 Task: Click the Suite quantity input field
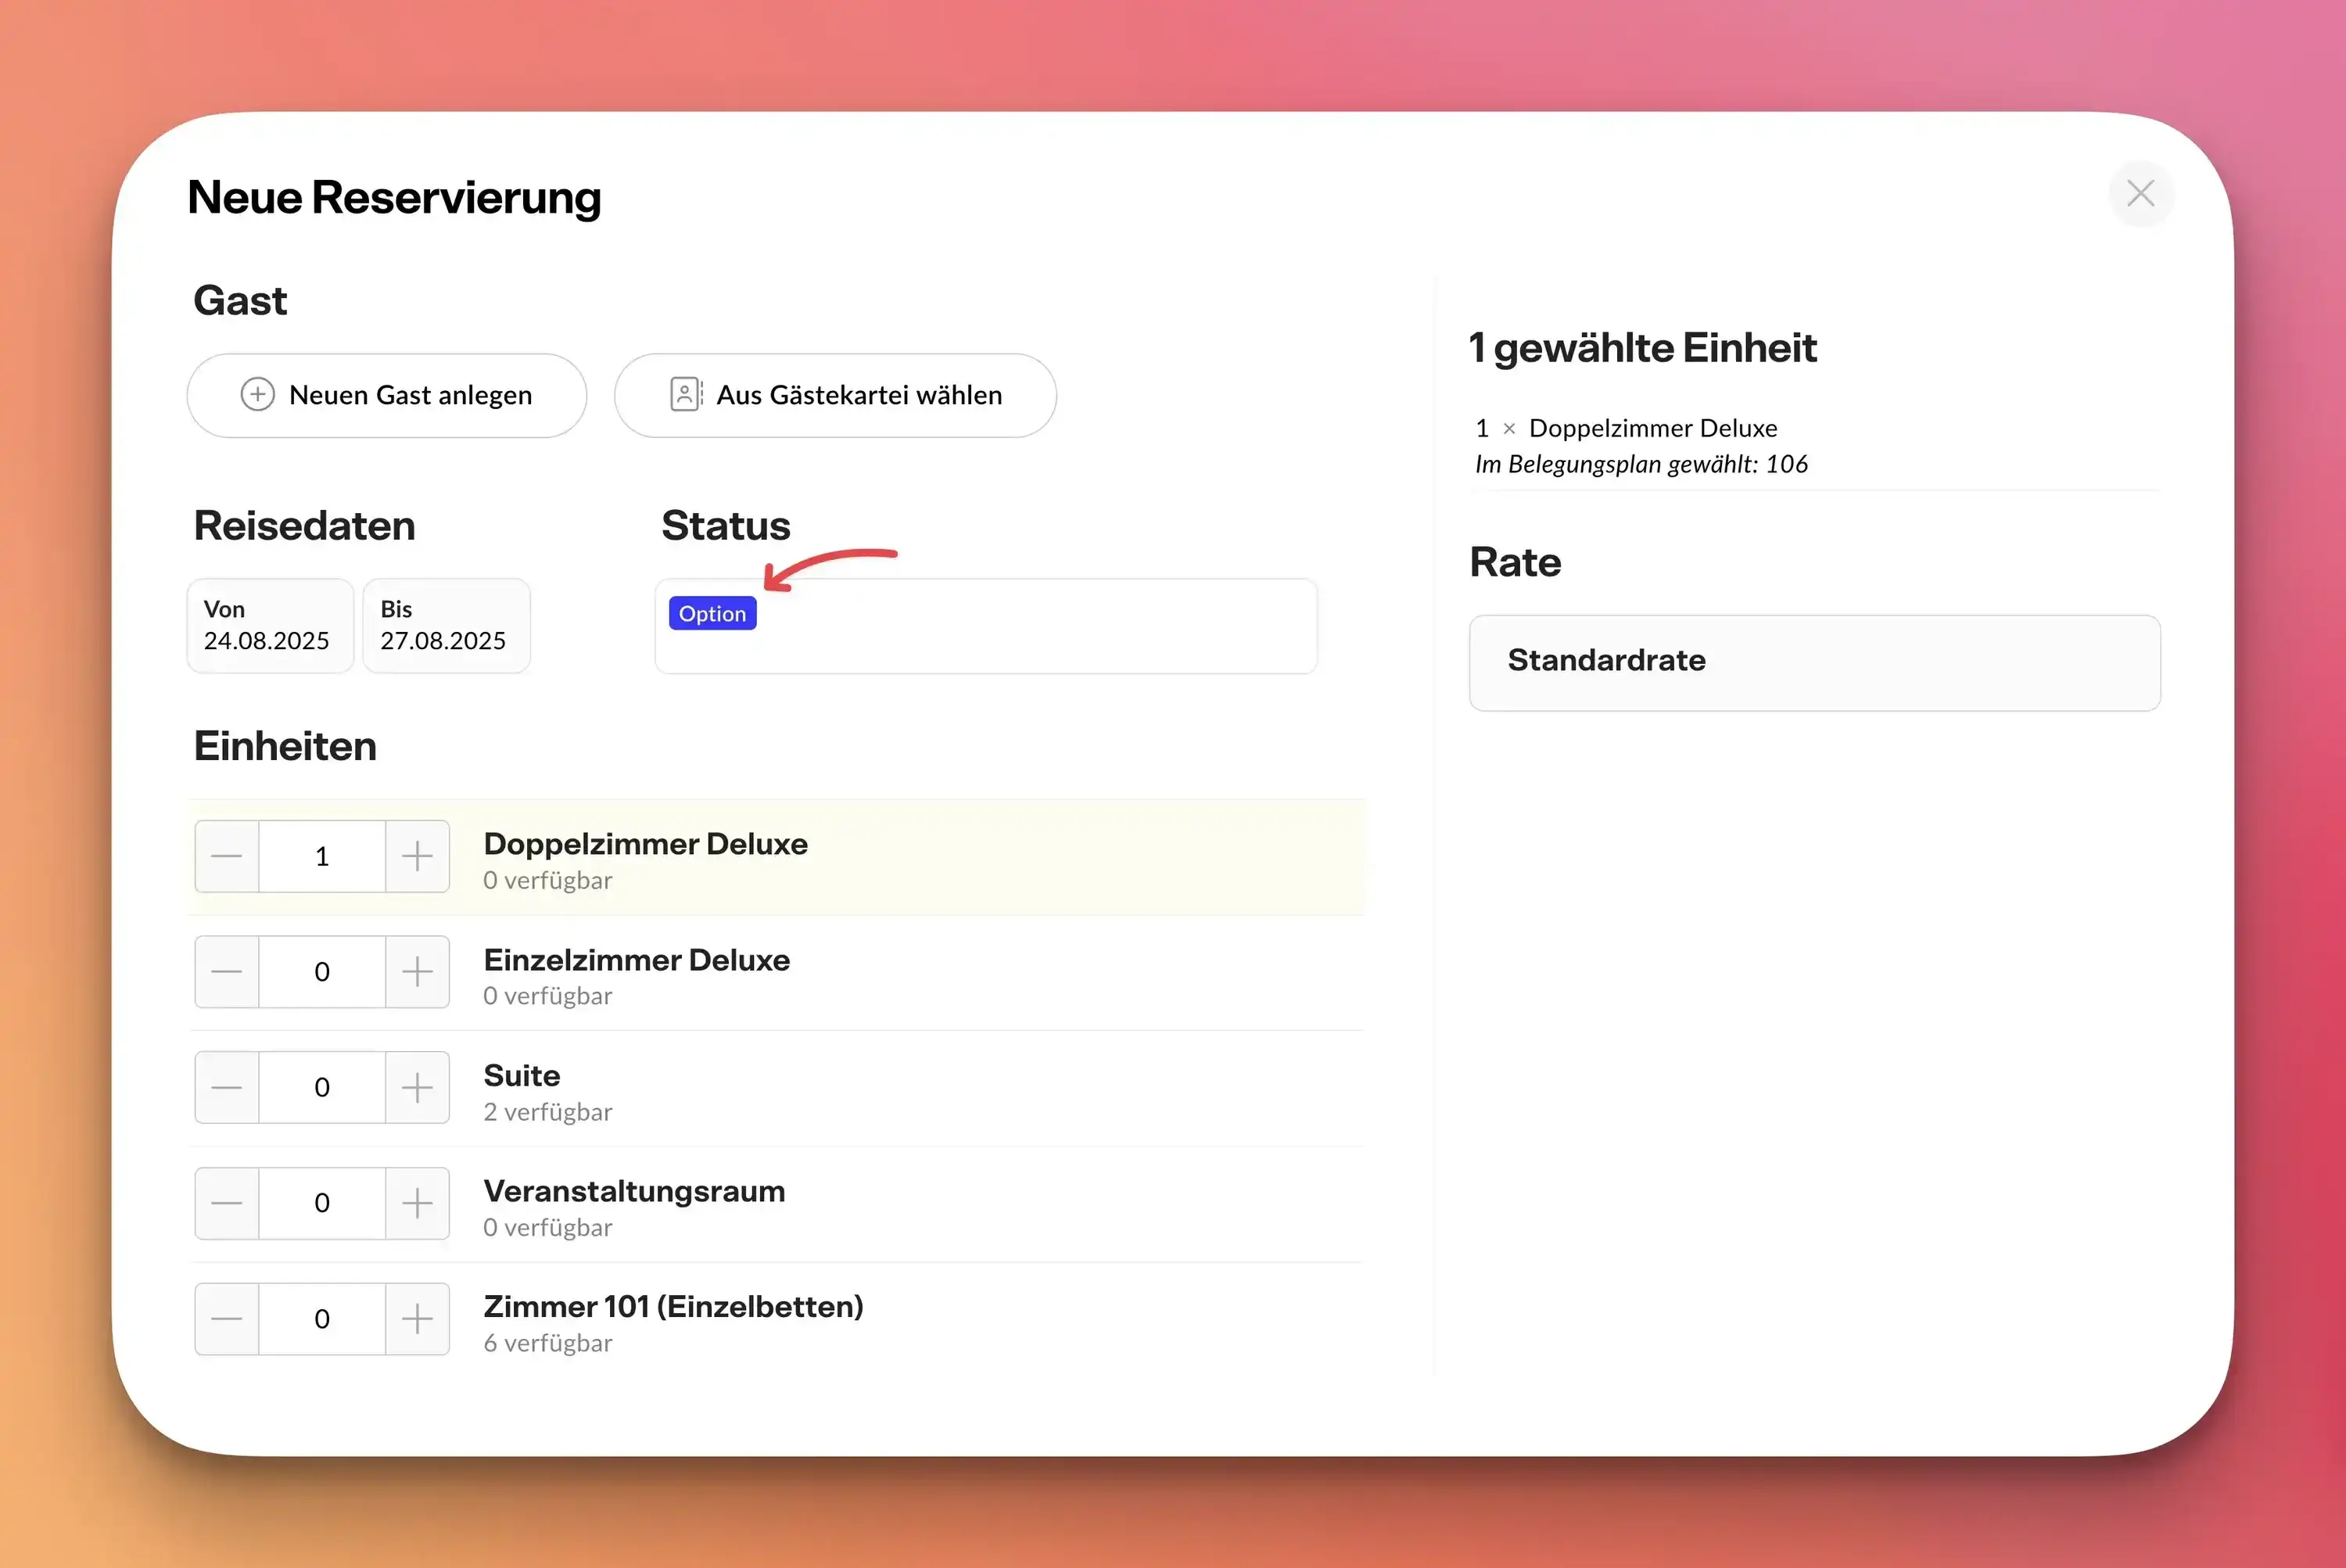[x=322, y=1087]
